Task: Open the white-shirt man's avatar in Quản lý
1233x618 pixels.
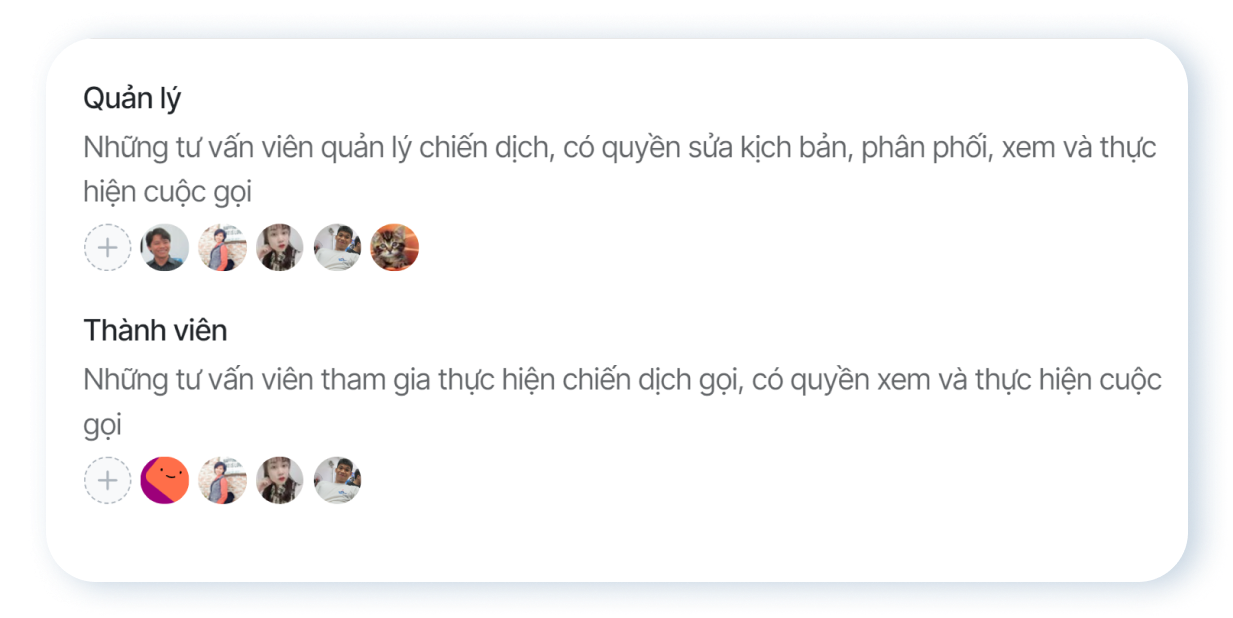Action: coord(337,248)
